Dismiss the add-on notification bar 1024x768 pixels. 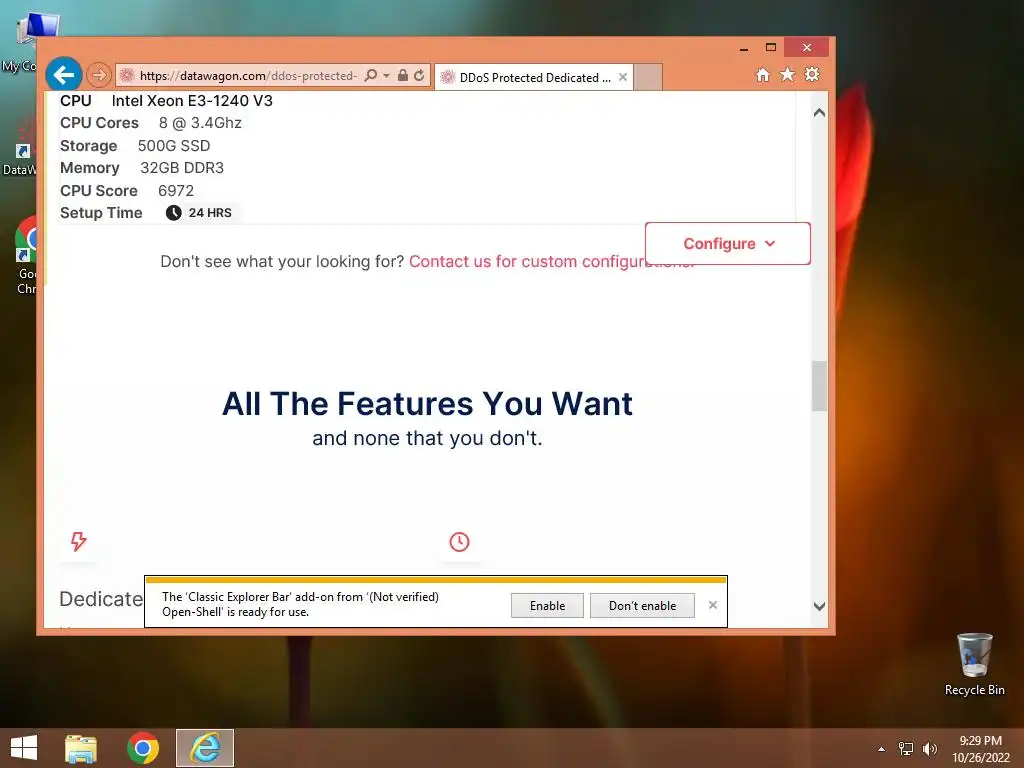pos(712,605)
